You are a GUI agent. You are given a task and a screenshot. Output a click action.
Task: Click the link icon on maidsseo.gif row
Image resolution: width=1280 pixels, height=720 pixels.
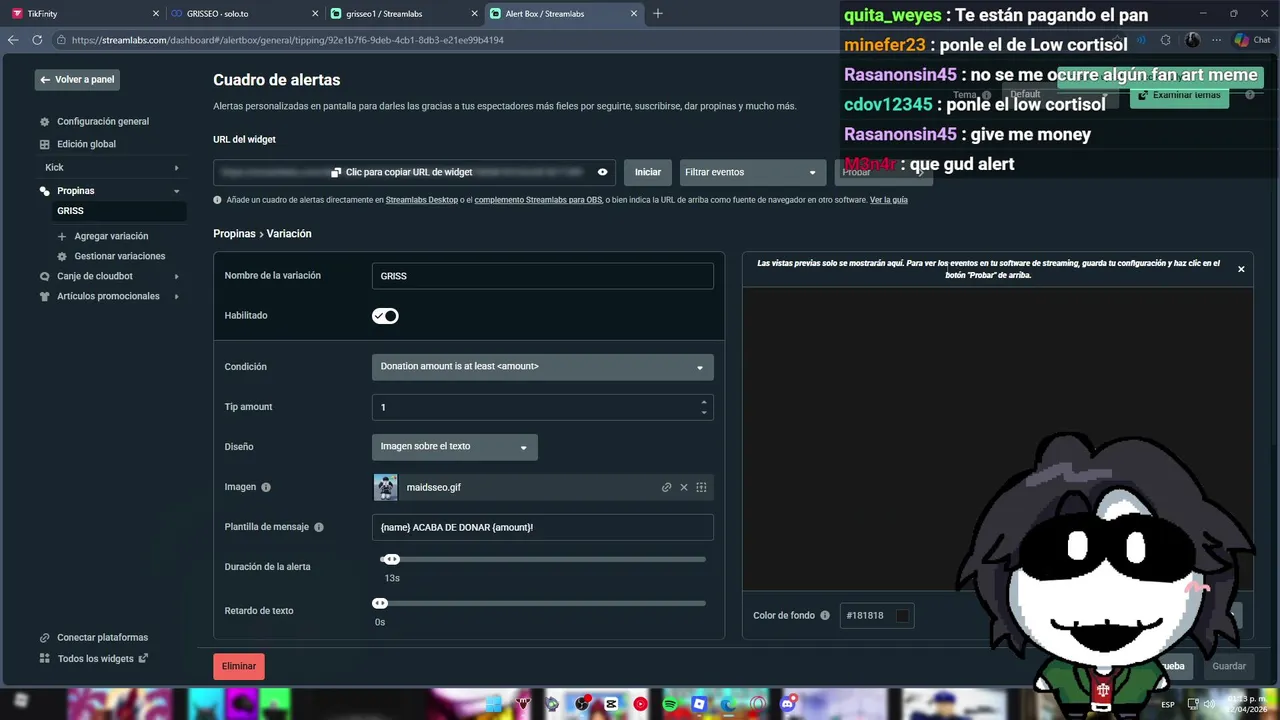pos(667,488)
